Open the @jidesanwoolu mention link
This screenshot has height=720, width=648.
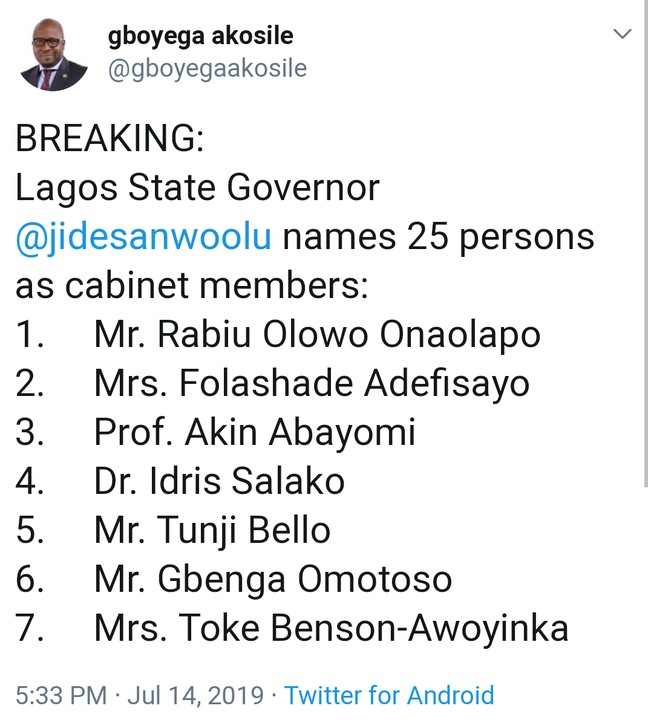point(146,238)
